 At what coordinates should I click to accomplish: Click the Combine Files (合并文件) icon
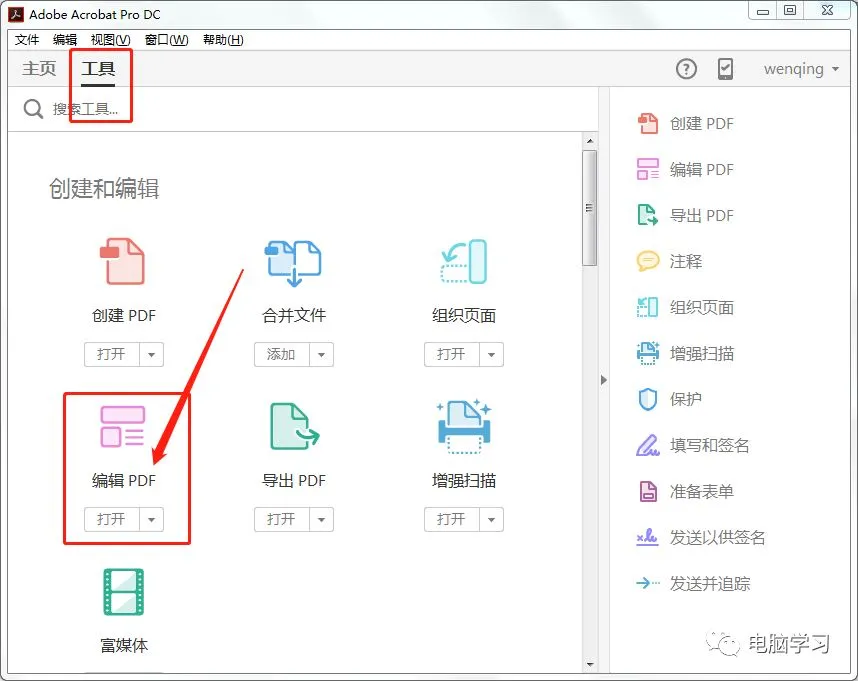pos(293,263)
